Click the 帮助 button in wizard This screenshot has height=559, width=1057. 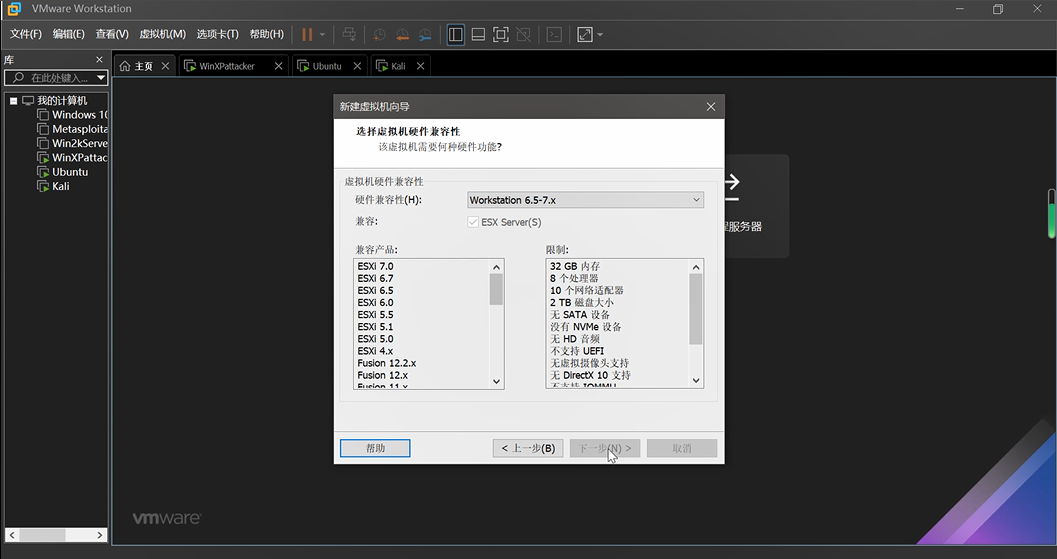pos(375,448)
